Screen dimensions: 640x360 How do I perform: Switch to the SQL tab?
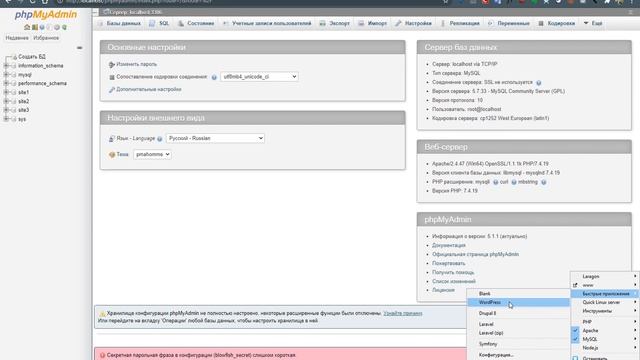(159, 23)
